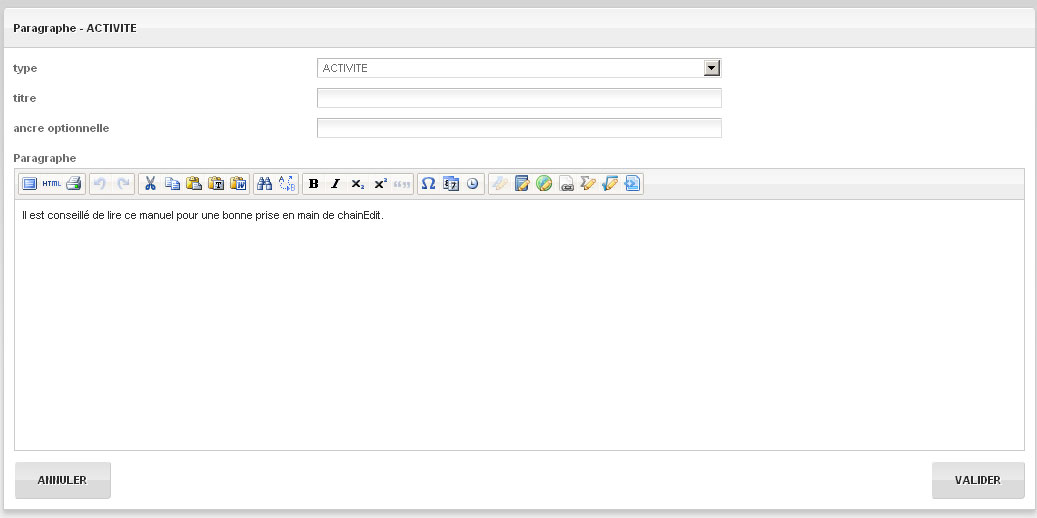Screen dimensions: 1037x518
Task: Open the type dropdown showing ACTIVITE
Action: [x=518, y=68]
